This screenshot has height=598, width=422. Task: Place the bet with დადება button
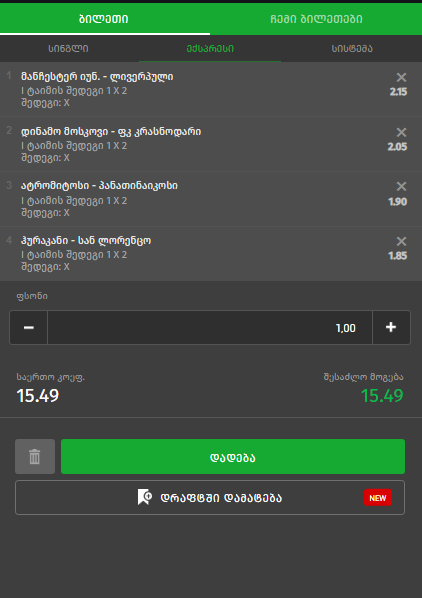pos(233,457)
